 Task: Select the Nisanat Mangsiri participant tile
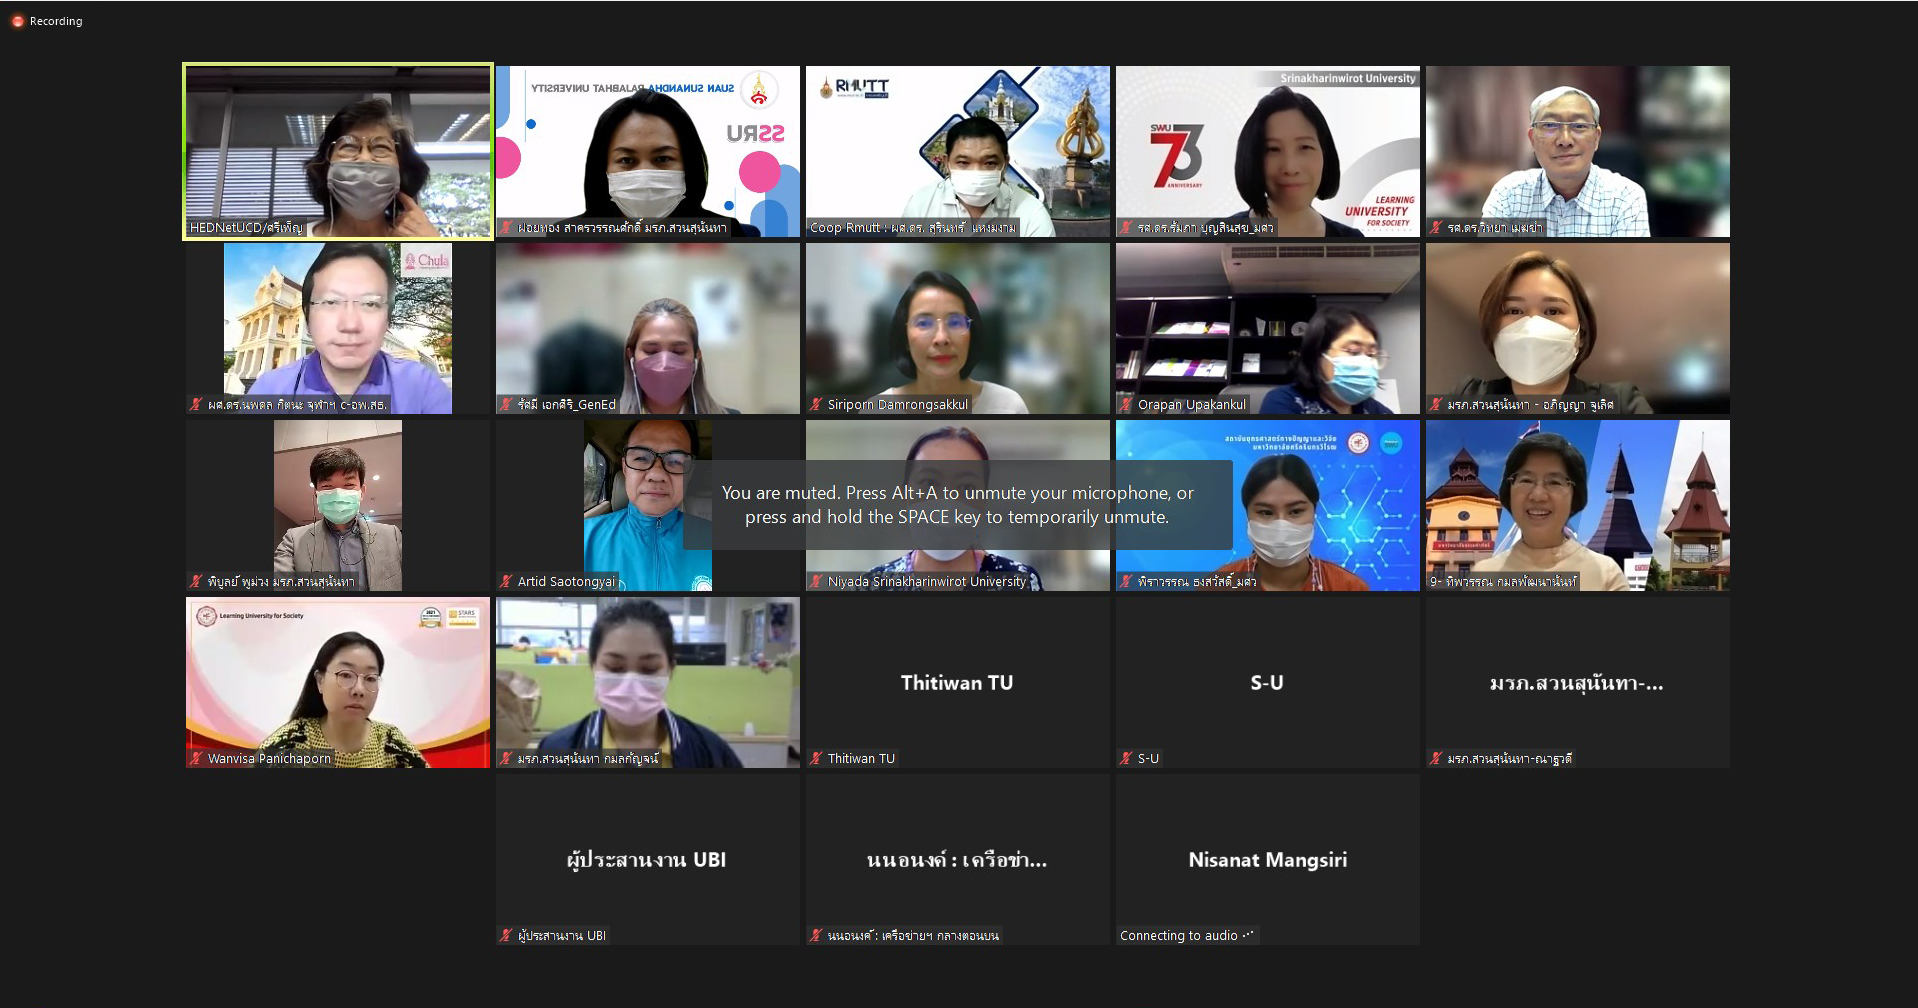click(x=1267, y=859)
